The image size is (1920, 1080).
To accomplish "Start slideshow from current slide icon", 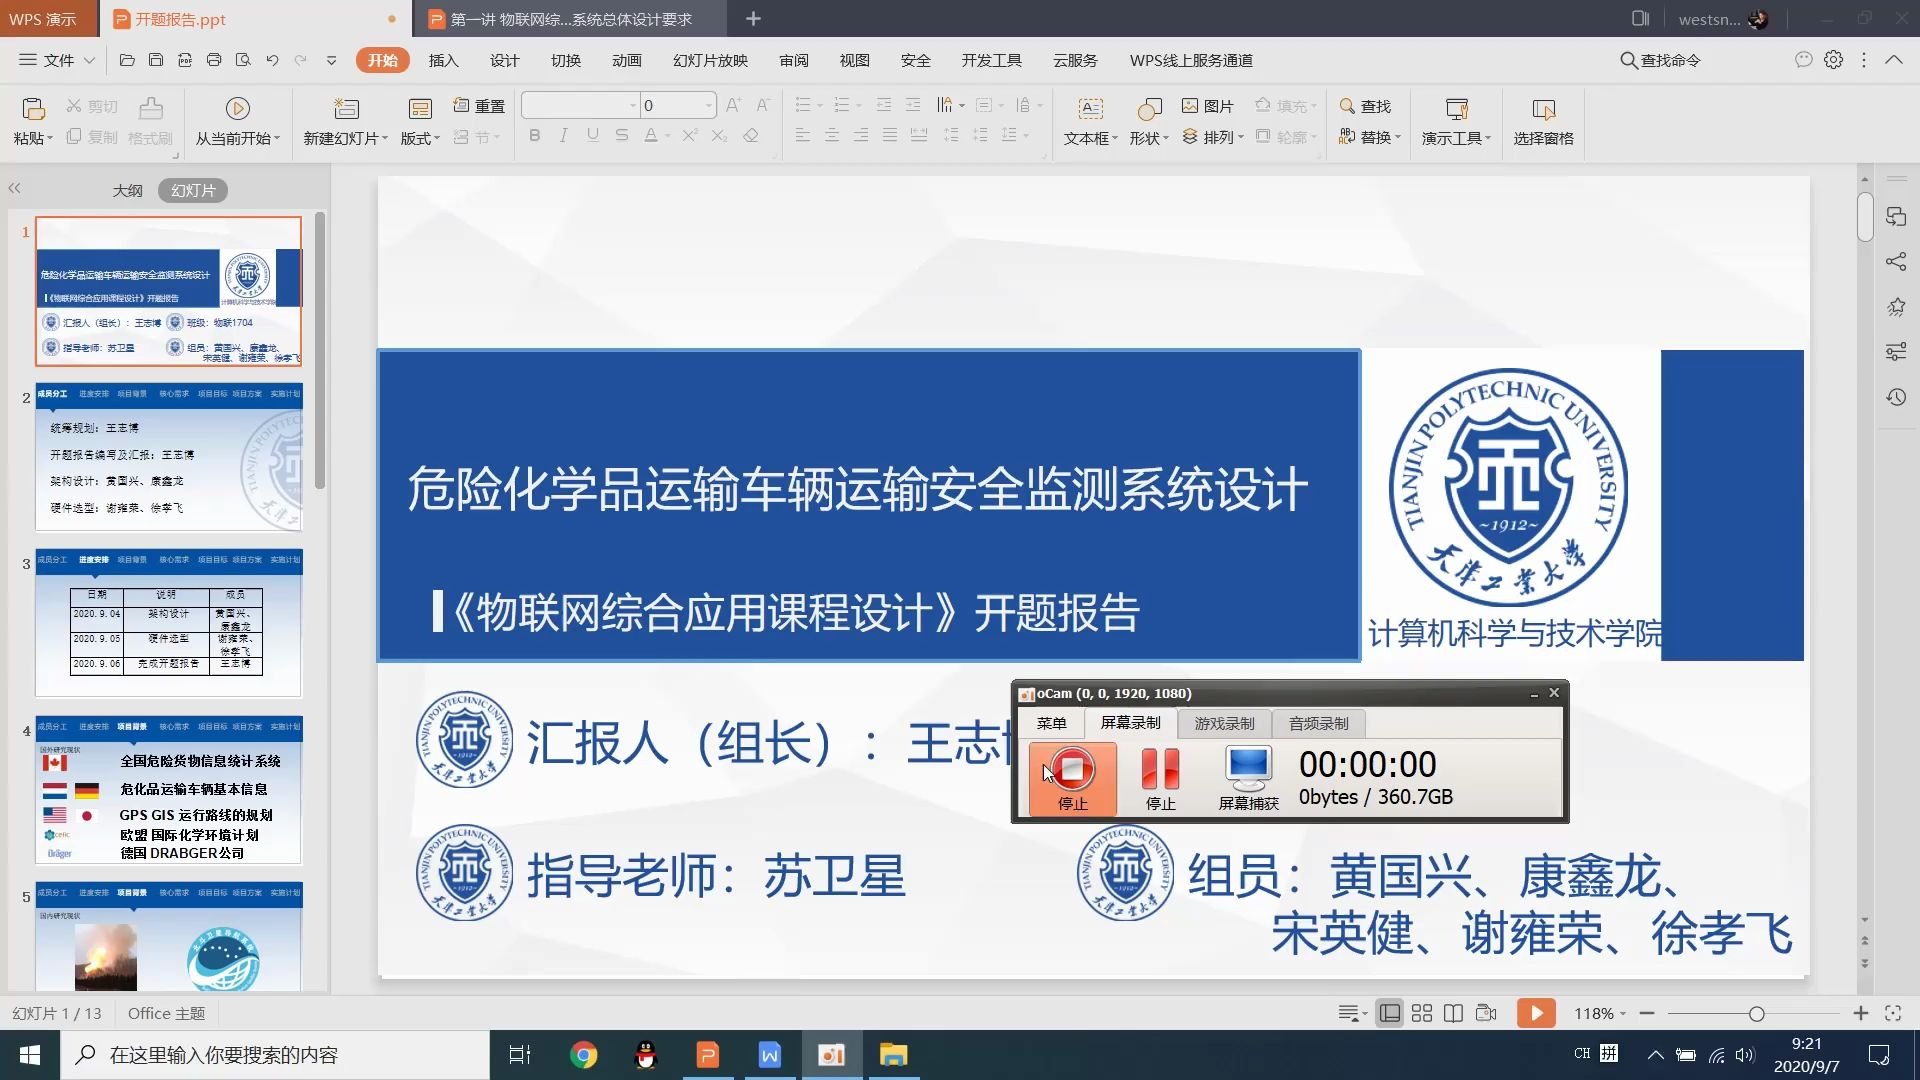I will (x=237, y=108).
